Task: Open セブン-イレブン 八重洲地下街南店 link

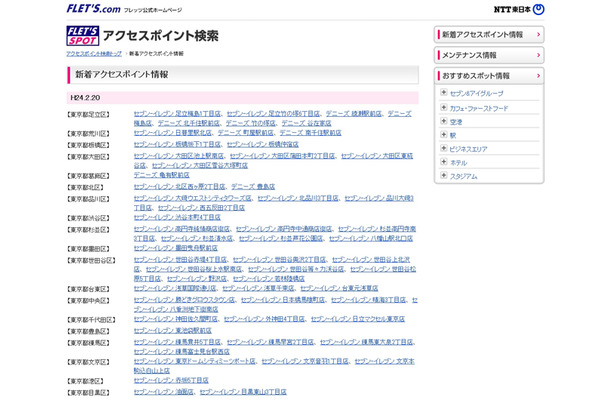Action: 176,310
